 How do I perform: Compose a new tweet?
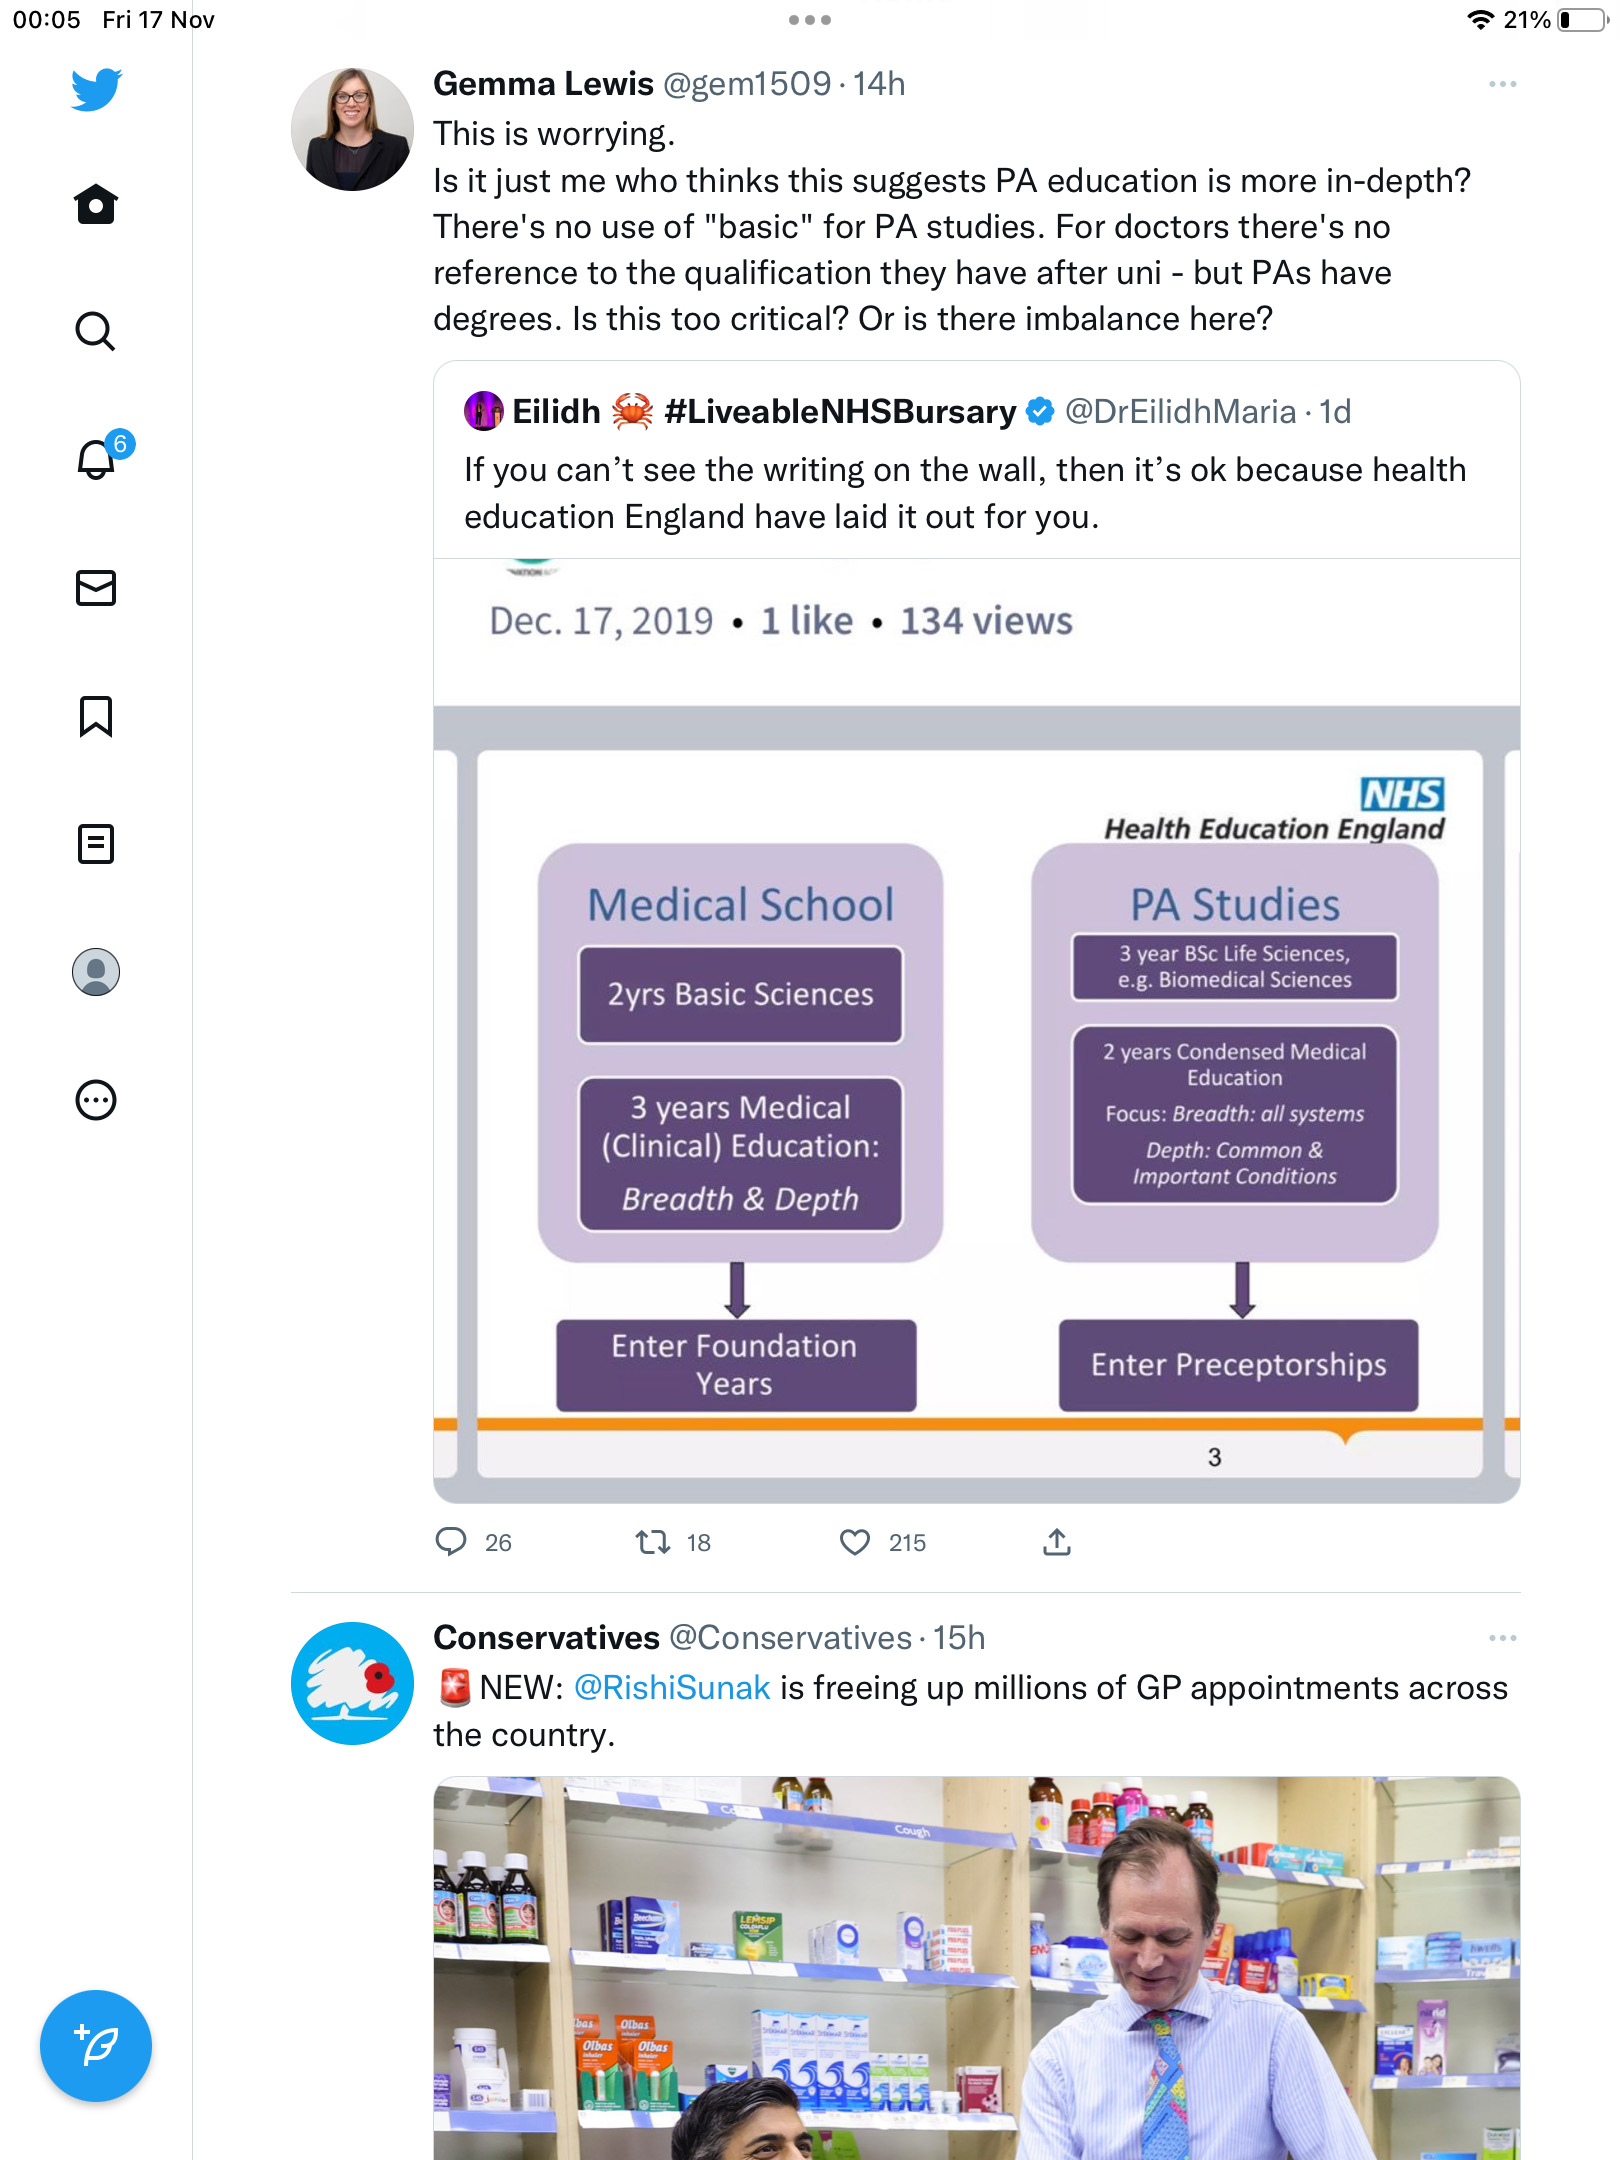pos(96,2046)
